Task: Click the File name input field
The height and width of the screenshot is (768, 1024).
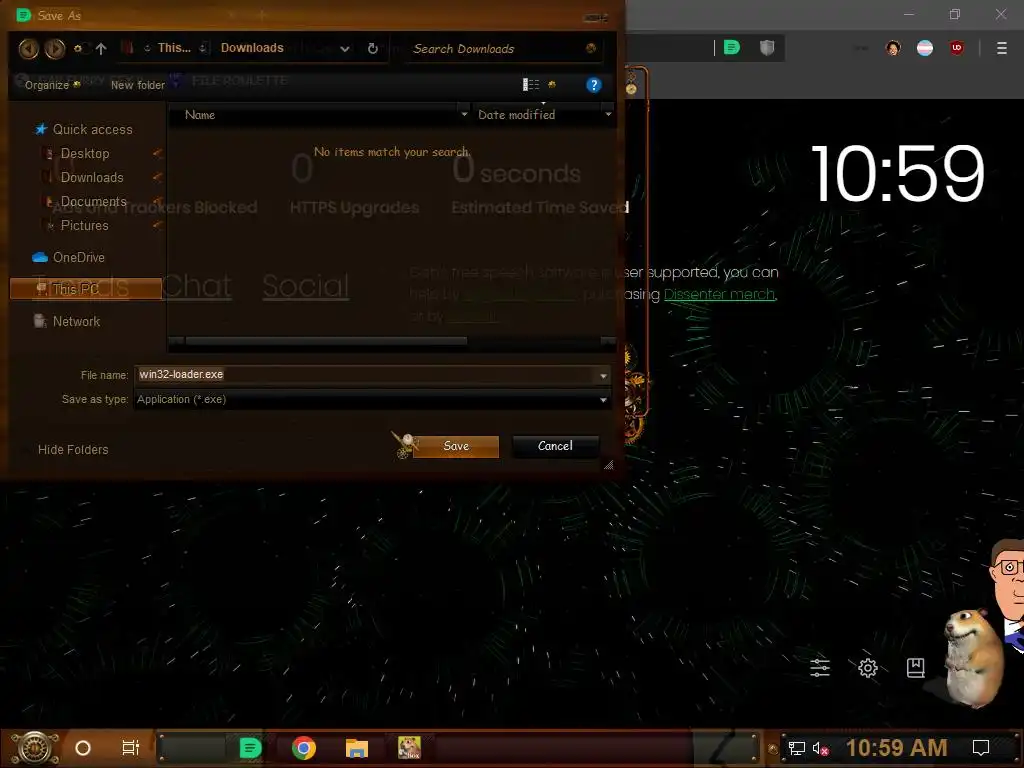Action: click(x=366, y=374)
